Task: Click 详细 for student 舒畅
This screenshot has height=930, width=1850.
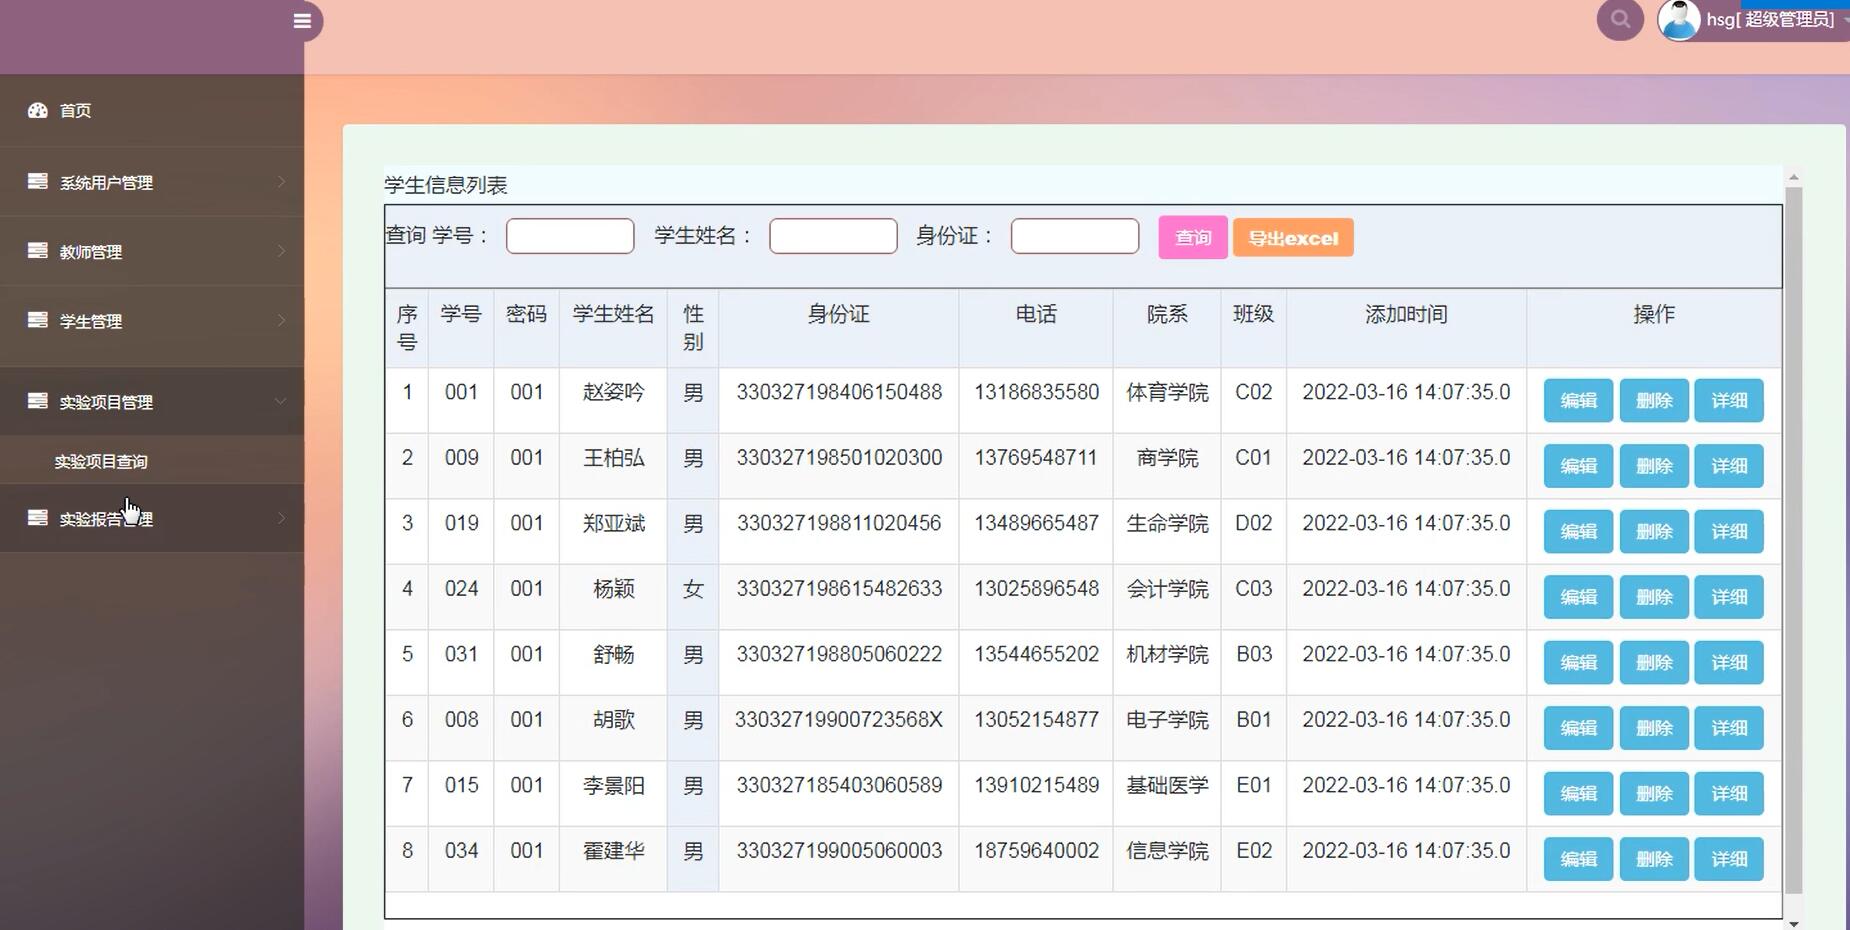Action: click(1729, 662)
